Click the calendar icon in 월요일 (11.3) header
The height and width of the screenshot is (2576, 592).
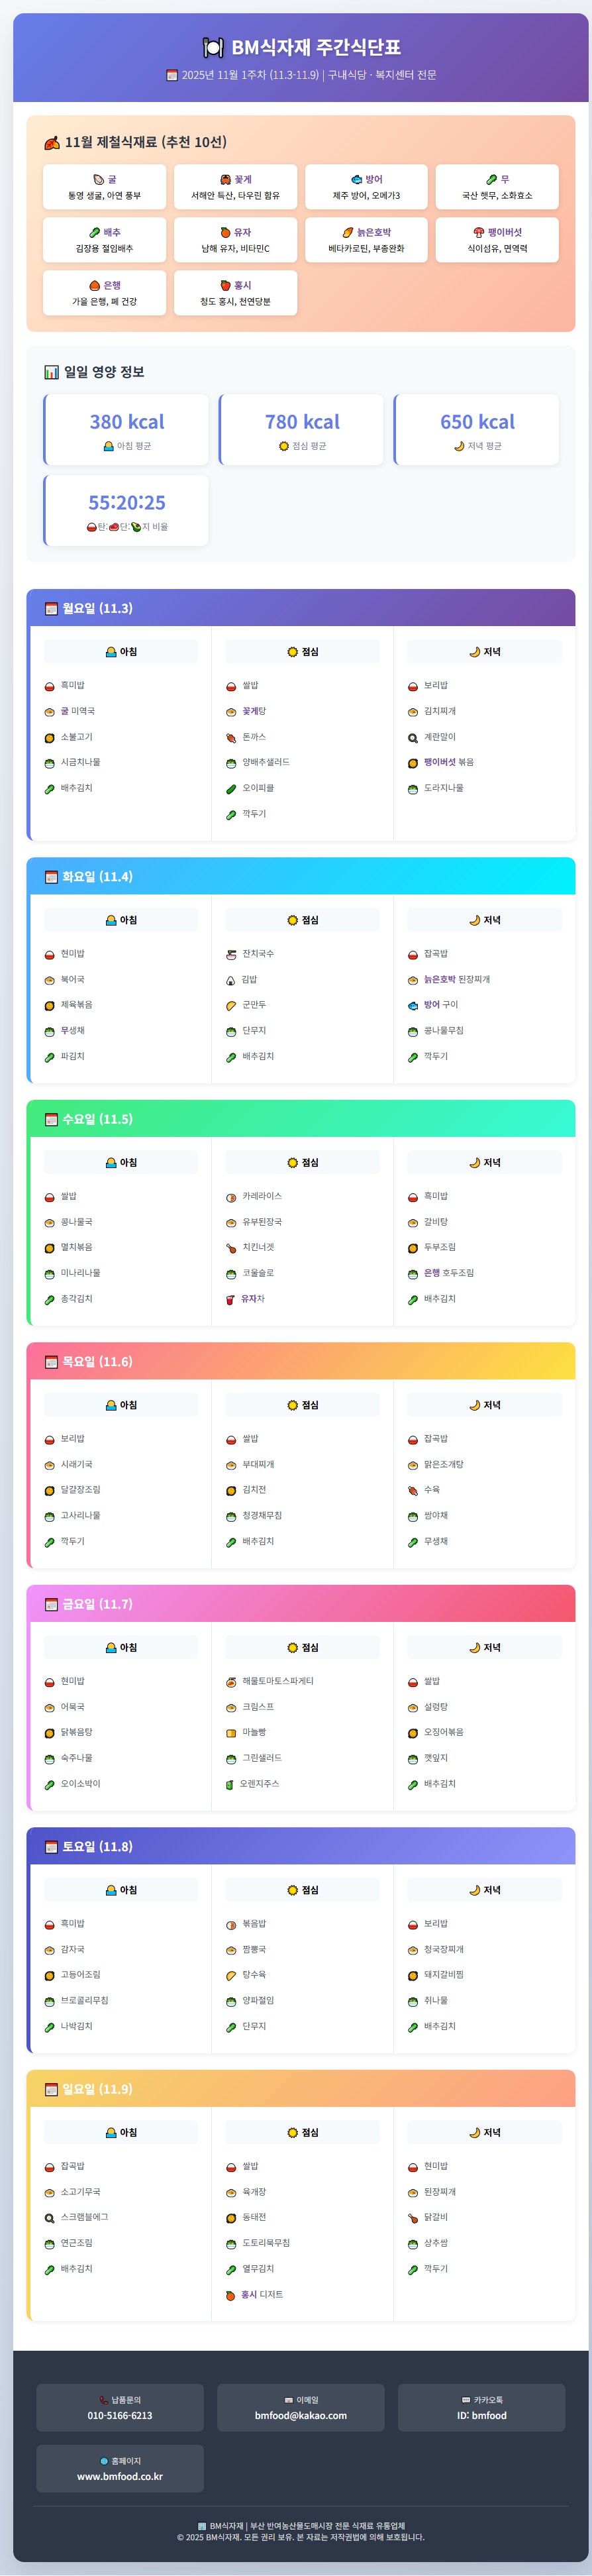coord(51,609)
